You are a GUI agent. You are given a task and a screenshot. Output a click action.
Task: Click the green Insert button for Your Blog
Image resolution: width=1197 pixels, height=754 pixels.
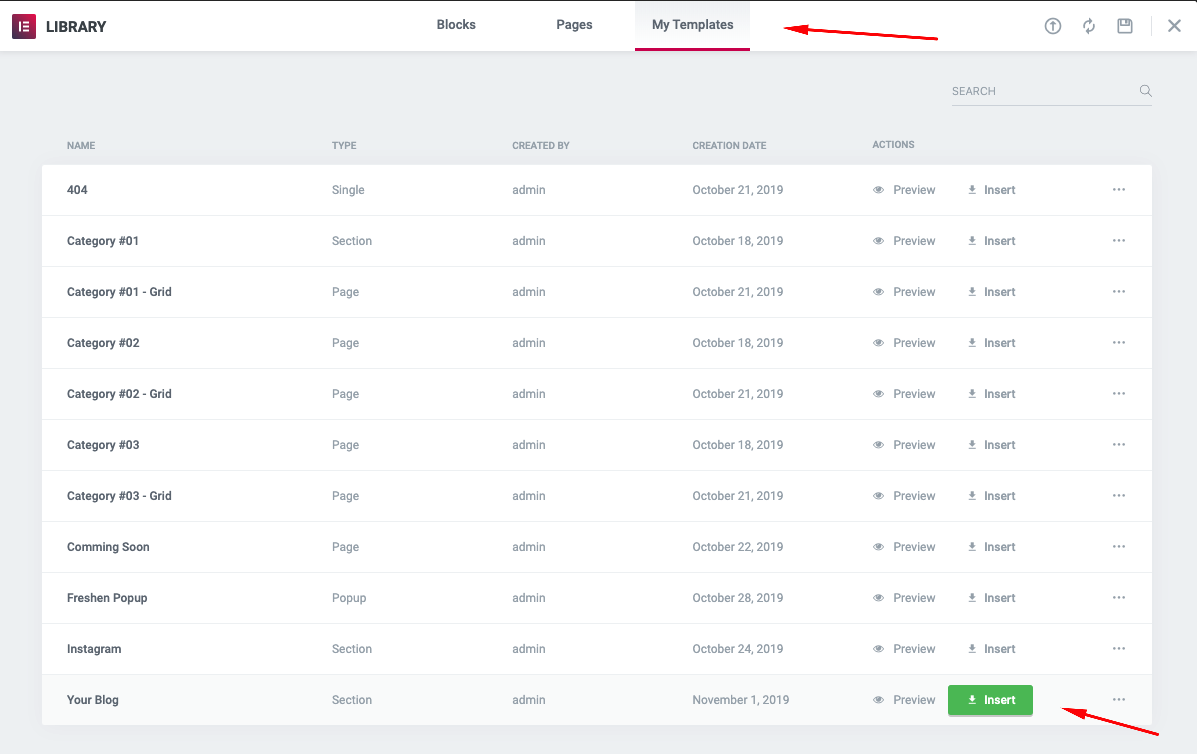click(990, 700)
